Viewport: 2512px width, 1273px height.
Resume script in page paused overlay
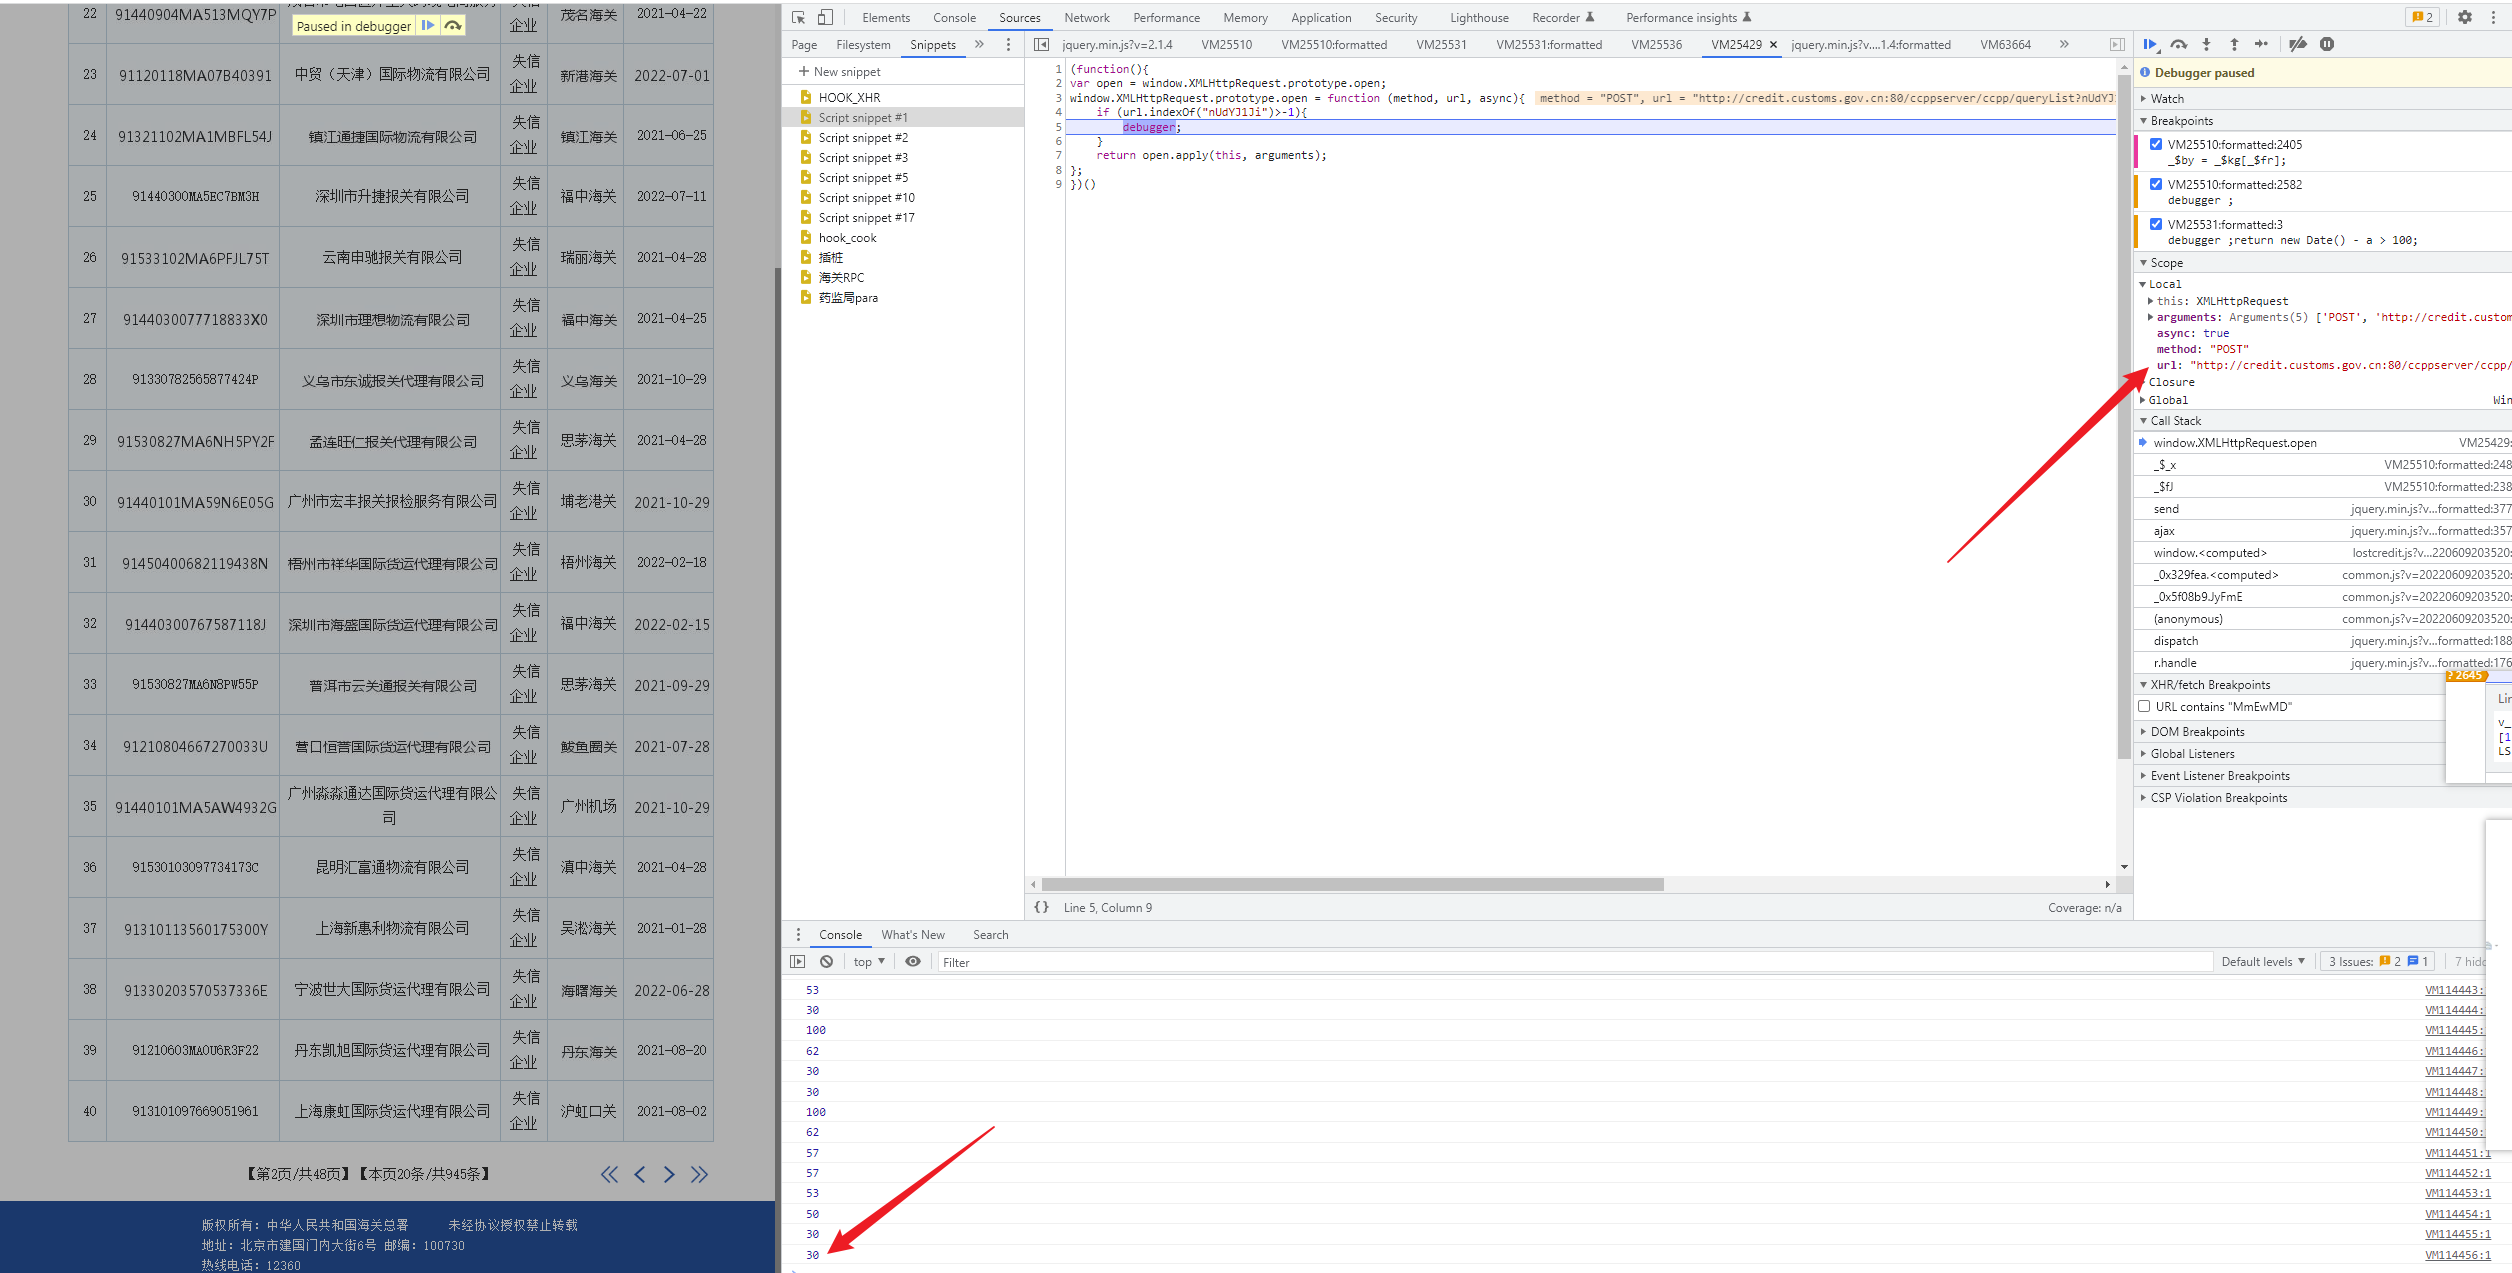428,25
